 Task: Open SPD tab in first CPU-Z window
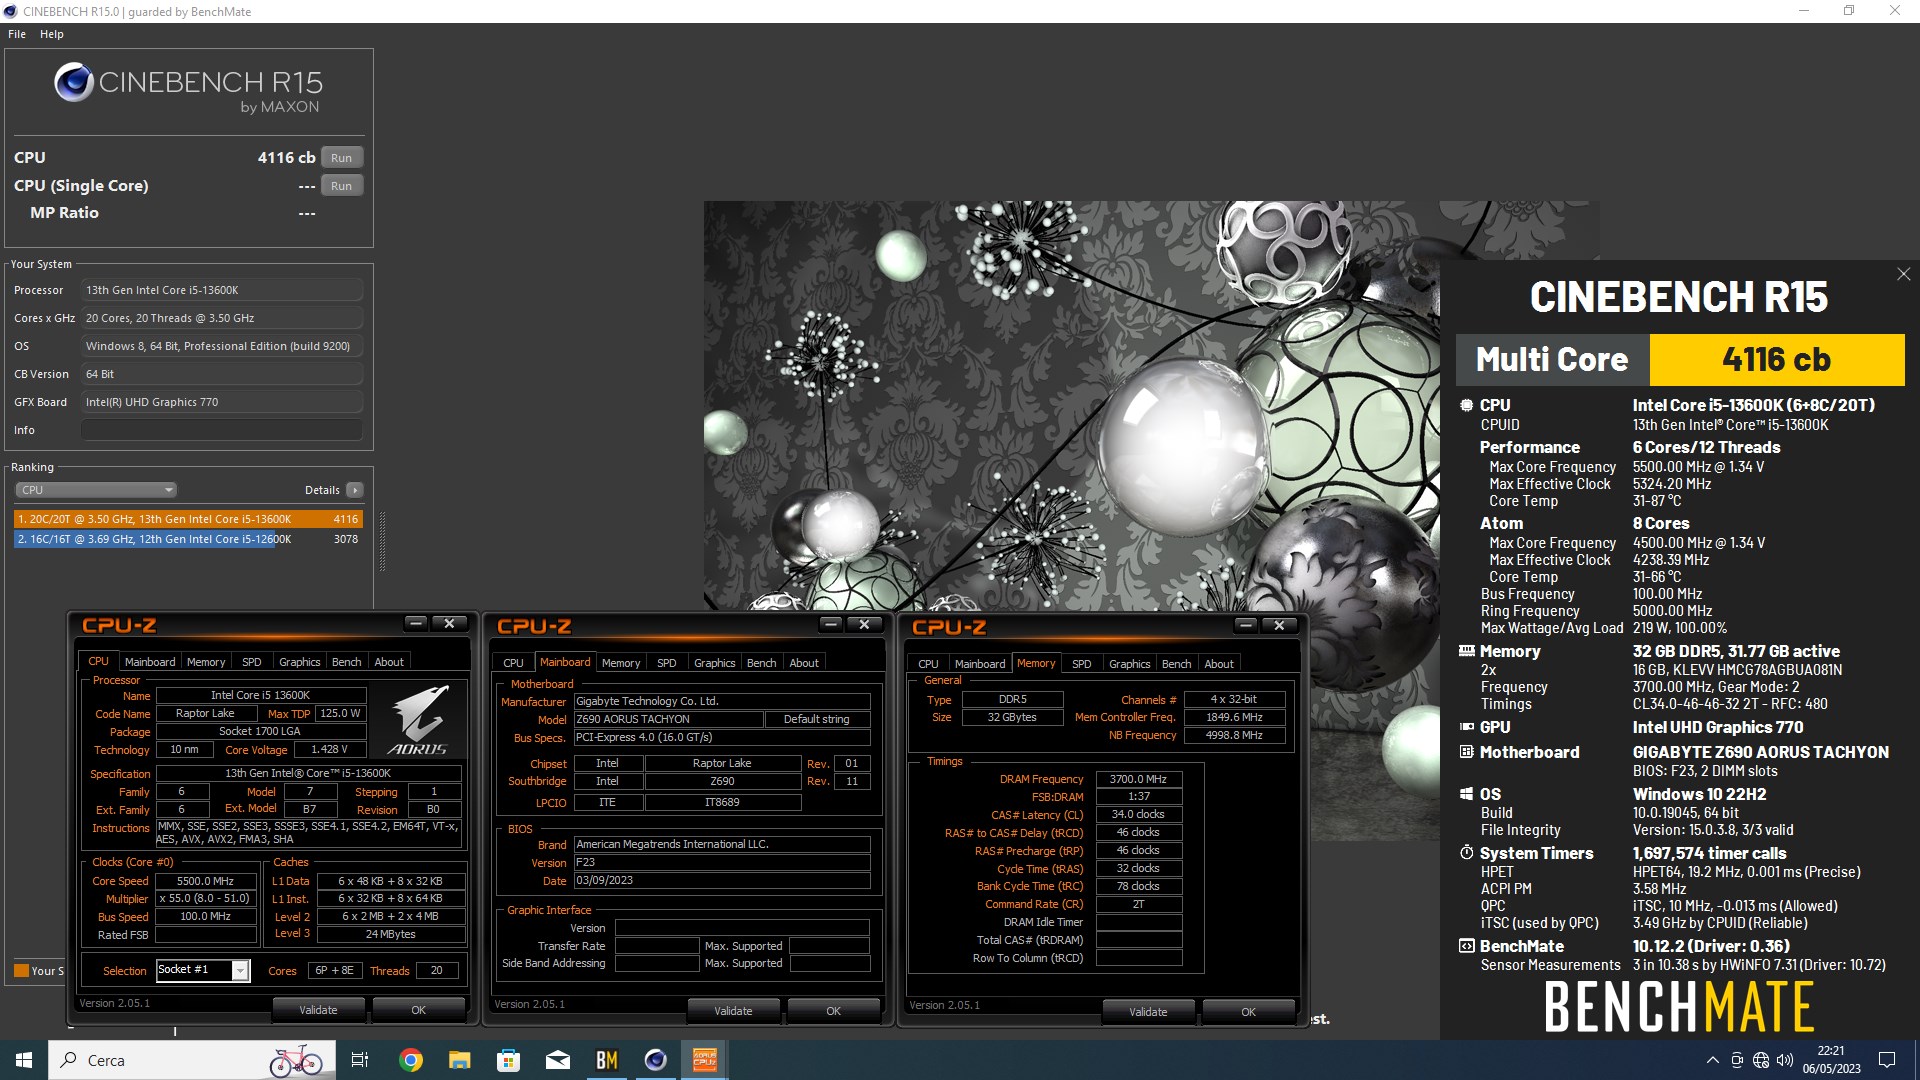pos(252,662)
